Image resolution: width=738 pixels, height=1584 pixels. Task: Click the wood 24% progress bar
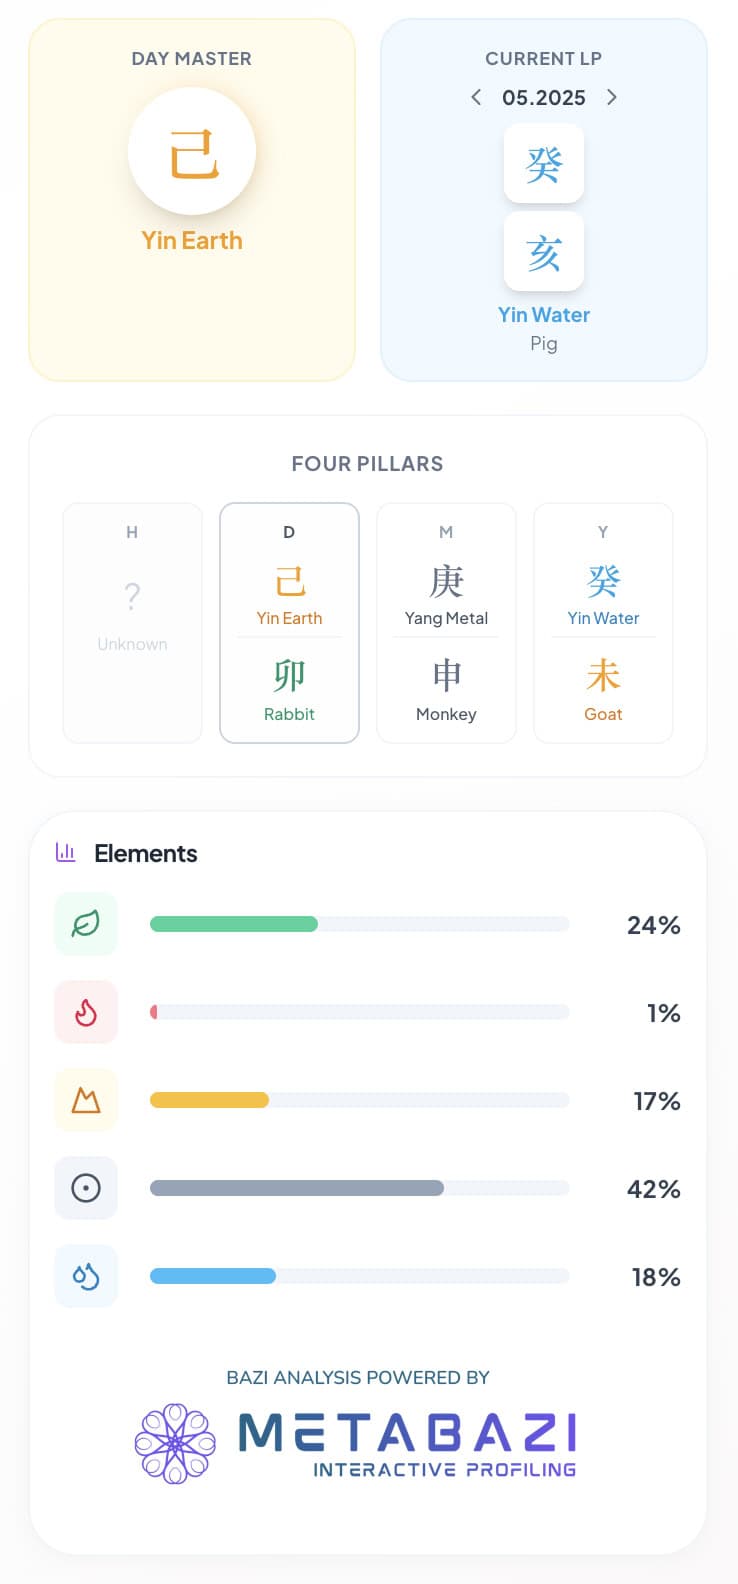click(359, 925)
